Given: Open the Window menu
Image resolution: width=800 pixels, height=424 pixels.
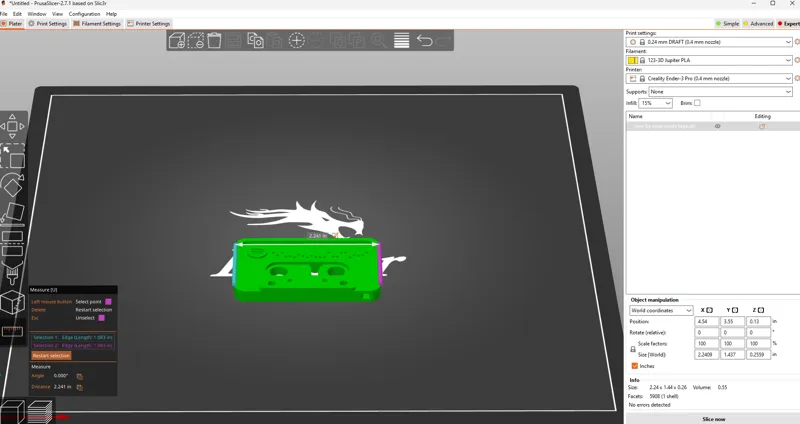Looking at the screenshot, I should point(37,14).
